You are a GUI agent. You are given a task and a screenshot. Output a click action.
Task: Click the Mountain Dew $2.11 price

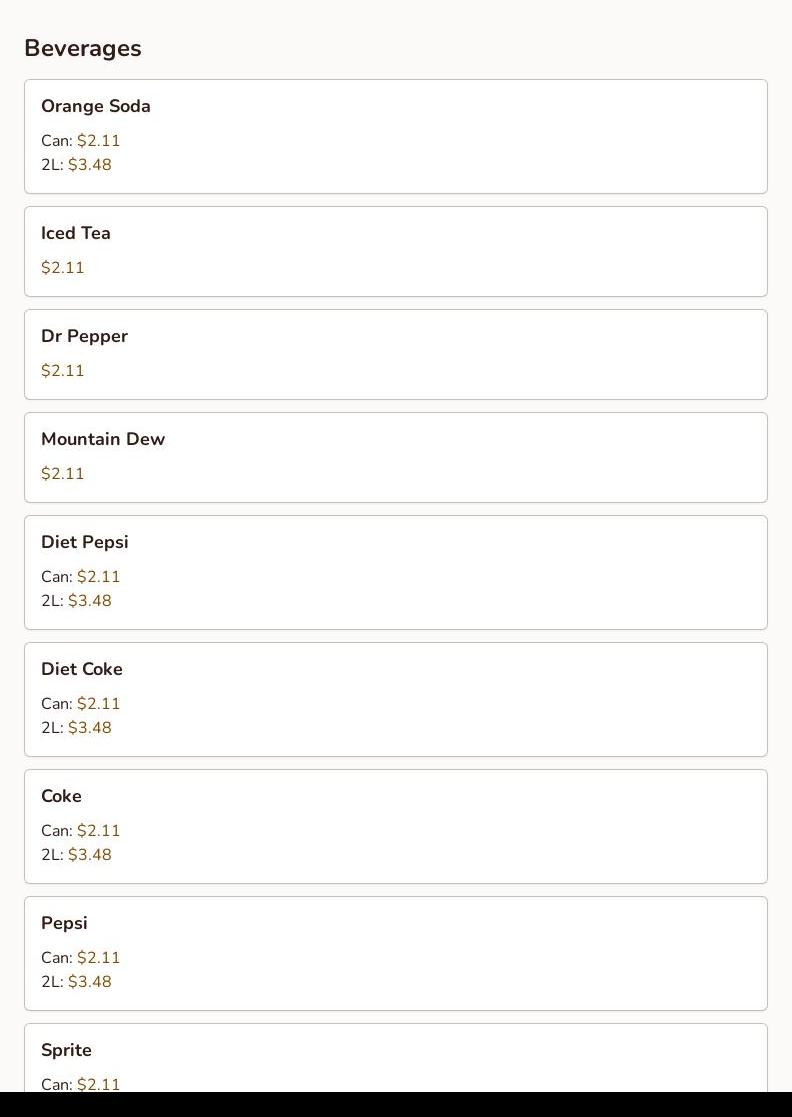coord(63,473)
